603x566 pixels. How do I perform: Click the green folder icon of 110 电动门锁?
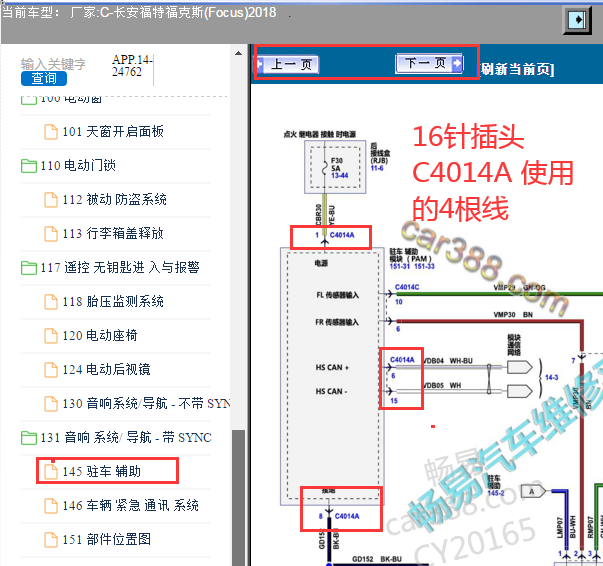tap(29, 166)
